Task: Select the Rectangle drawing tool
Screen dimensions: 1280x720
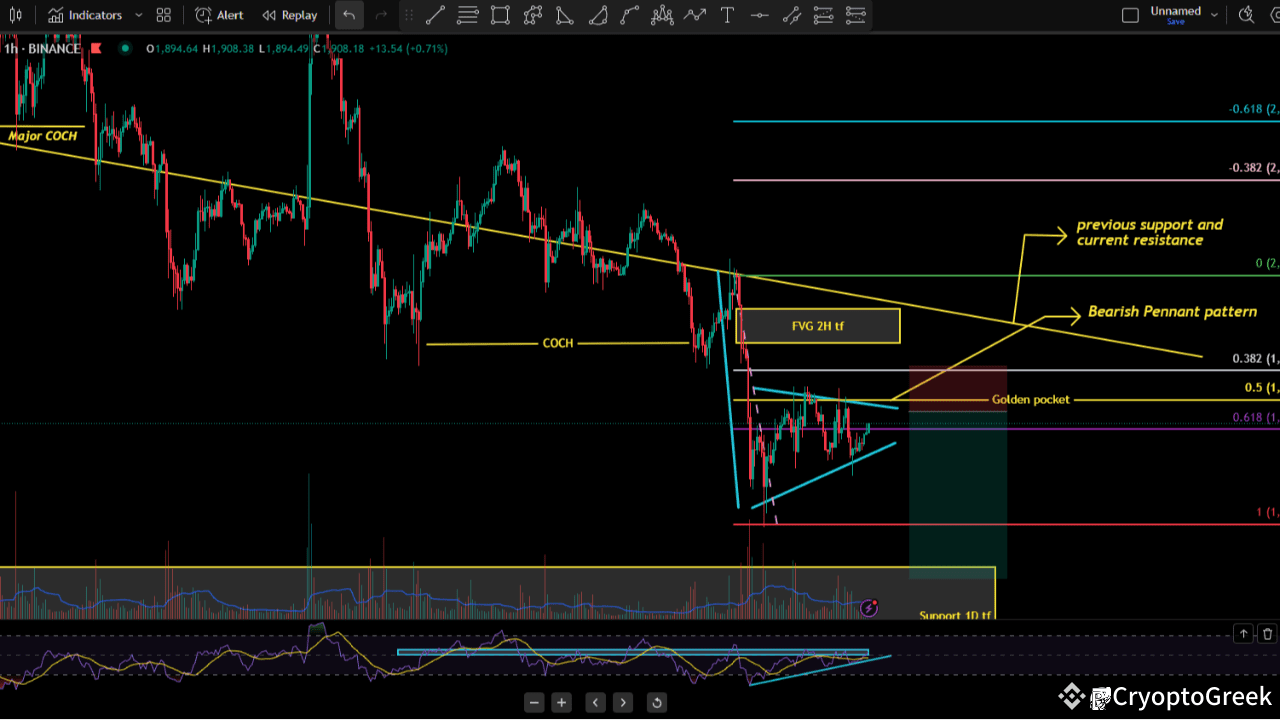Action: point(500,15)
